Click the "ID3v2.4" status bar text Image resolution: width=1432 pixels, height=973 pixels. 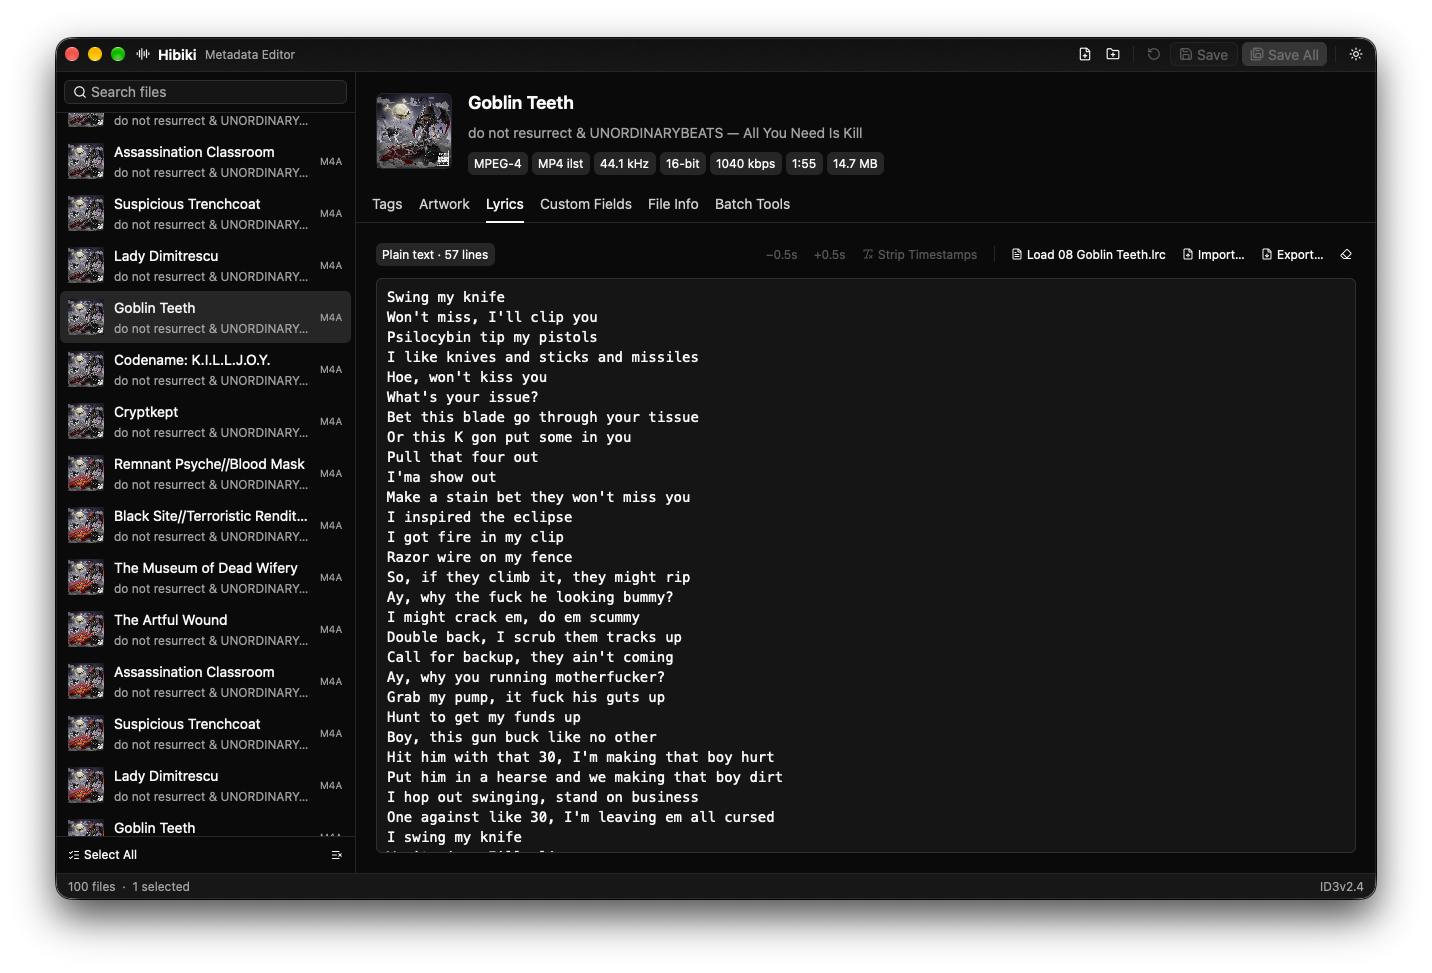(1341, 887)
